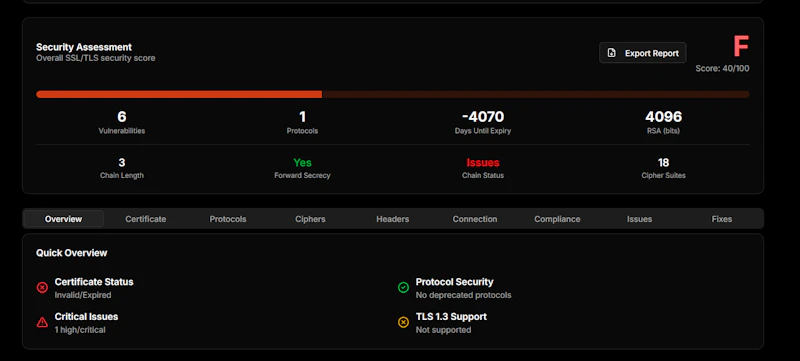Click the 'Protocol Security' title
This screenshot has height=361, width=800.
pos(455,282)
